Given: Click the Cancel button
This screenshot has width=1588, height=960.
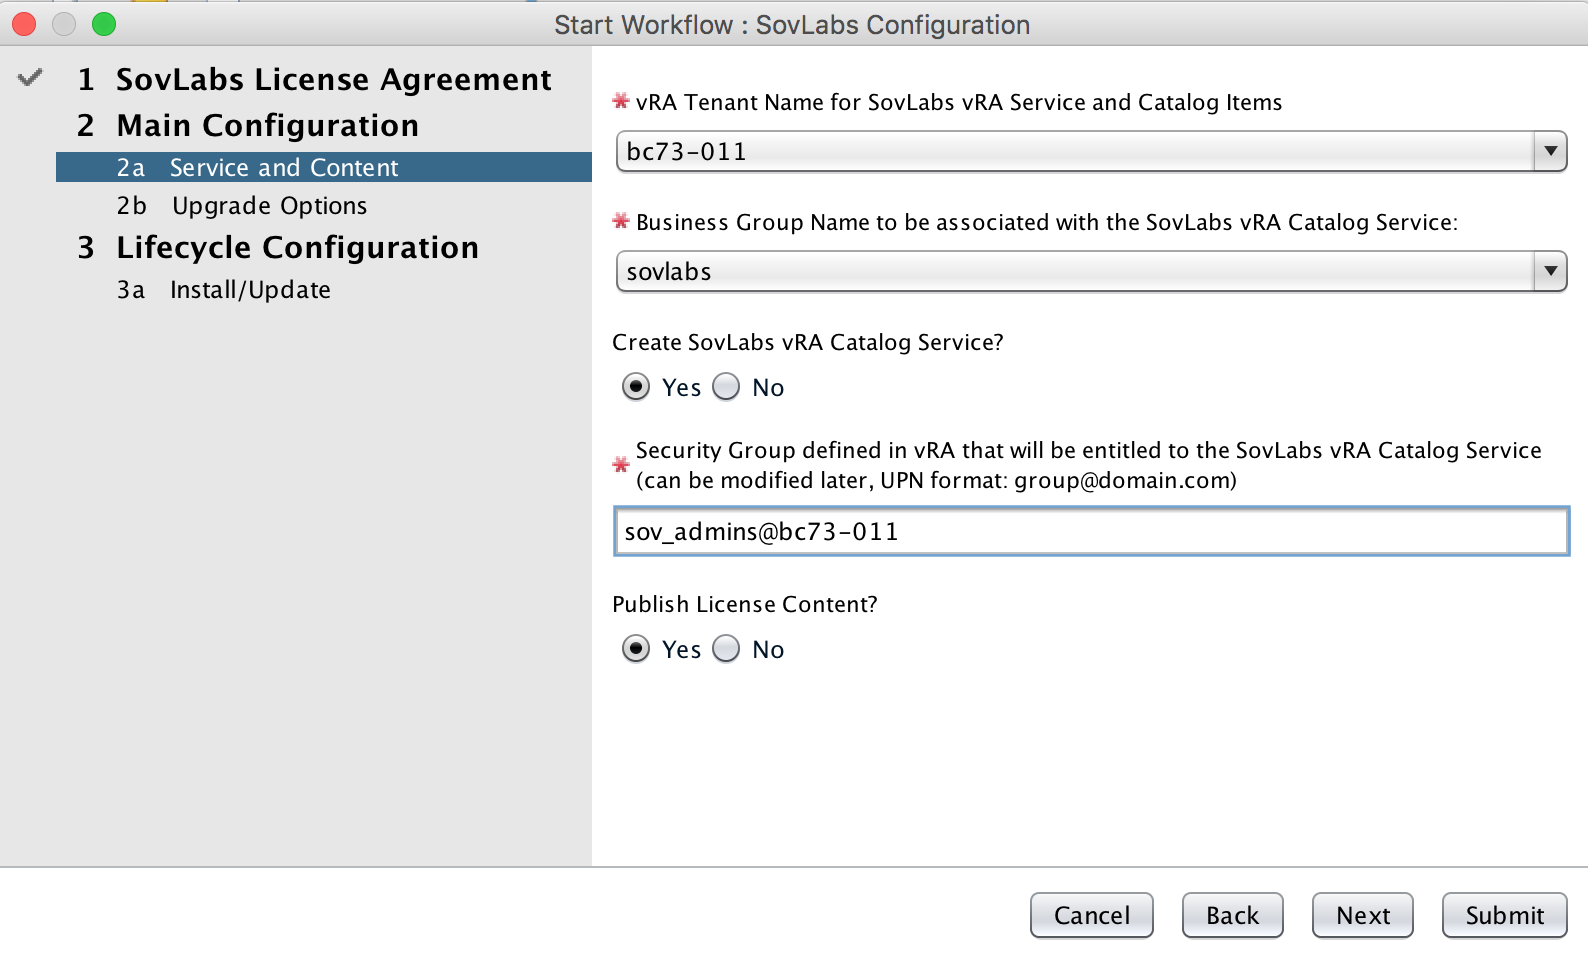Looking at the screenshot, I should pyautogui.click(x=1092, y=915).
